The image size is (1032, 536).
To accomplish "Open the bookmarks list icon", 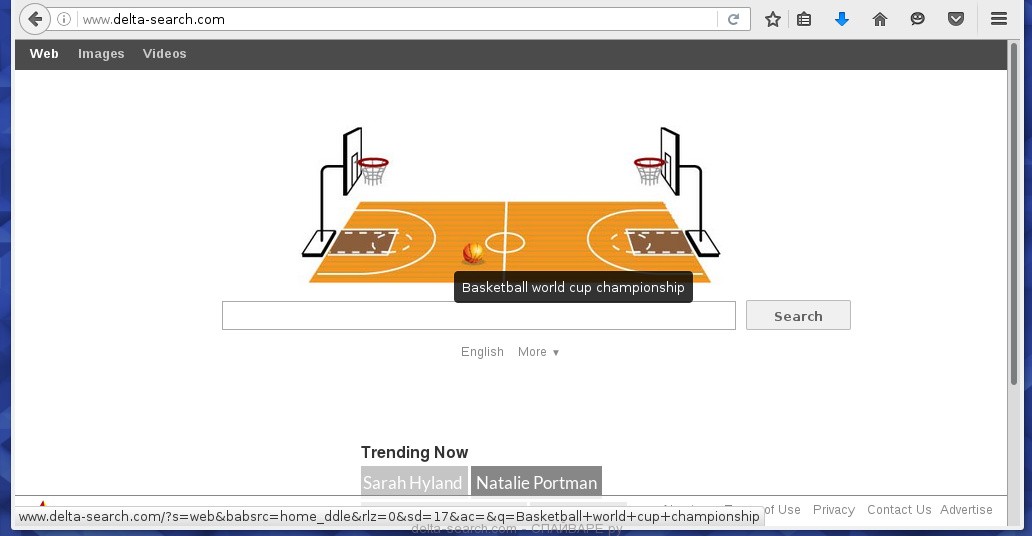I will coord(804,19).
